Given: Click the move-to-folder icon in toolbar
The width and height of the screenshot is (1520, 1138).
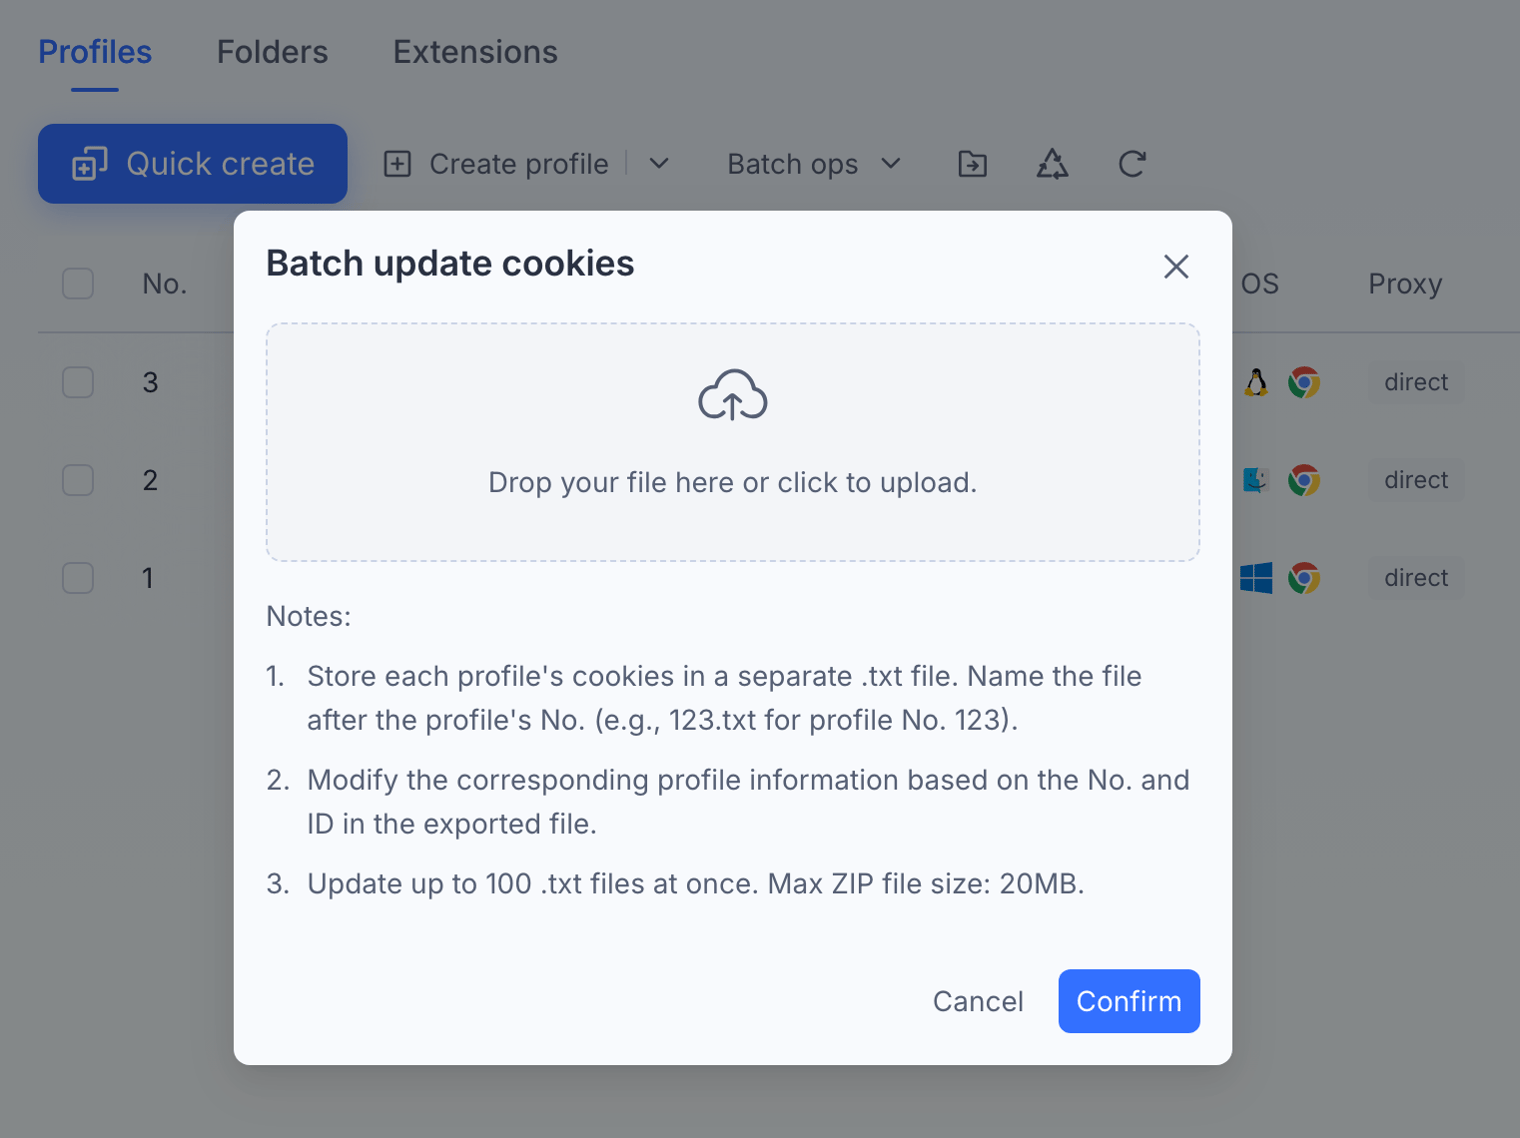Looking at the screenshot, I should click(972, 164).
